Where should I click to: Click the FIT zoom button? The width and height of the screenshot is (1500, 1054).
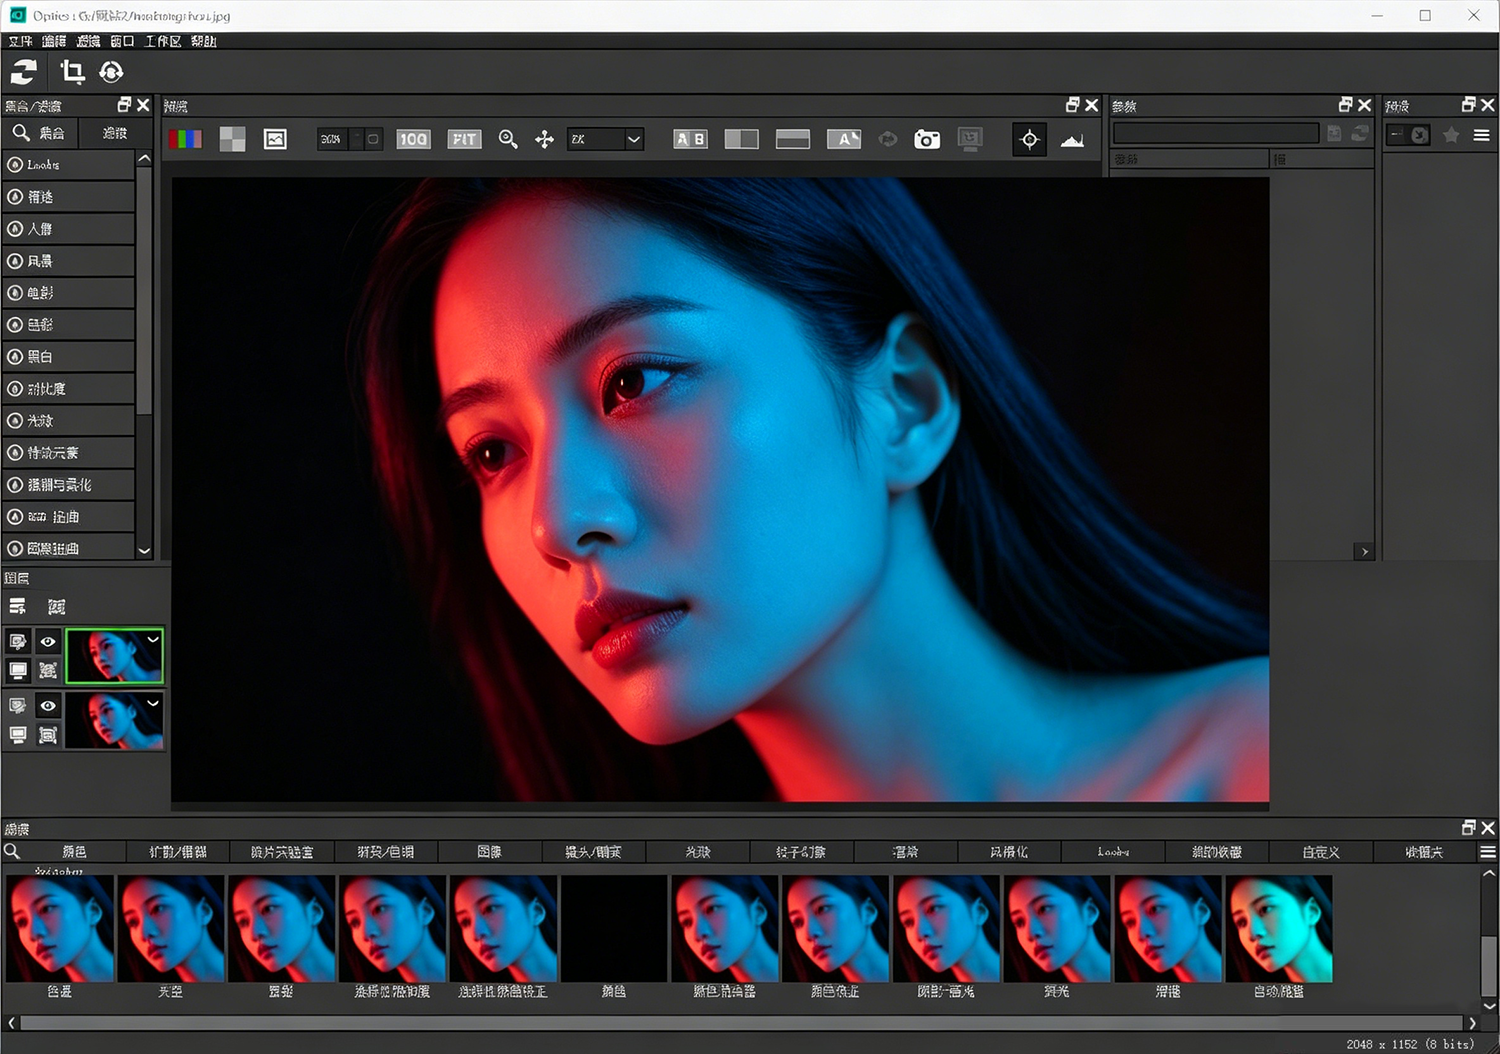tap(464, 139)
